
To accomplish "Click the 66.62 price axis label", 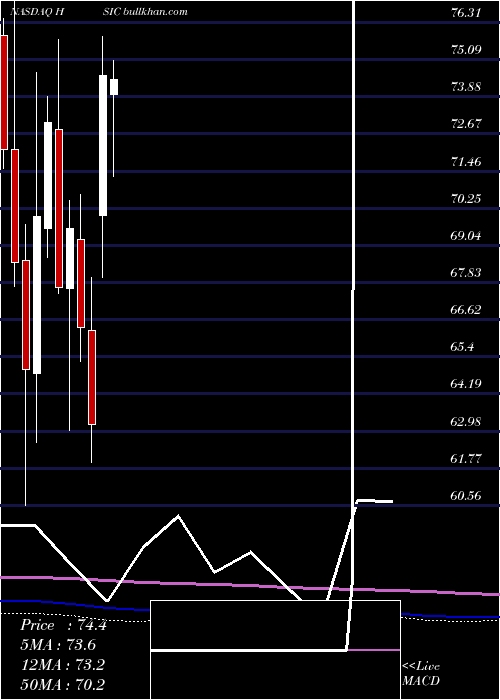I will [x=466, y=309].
